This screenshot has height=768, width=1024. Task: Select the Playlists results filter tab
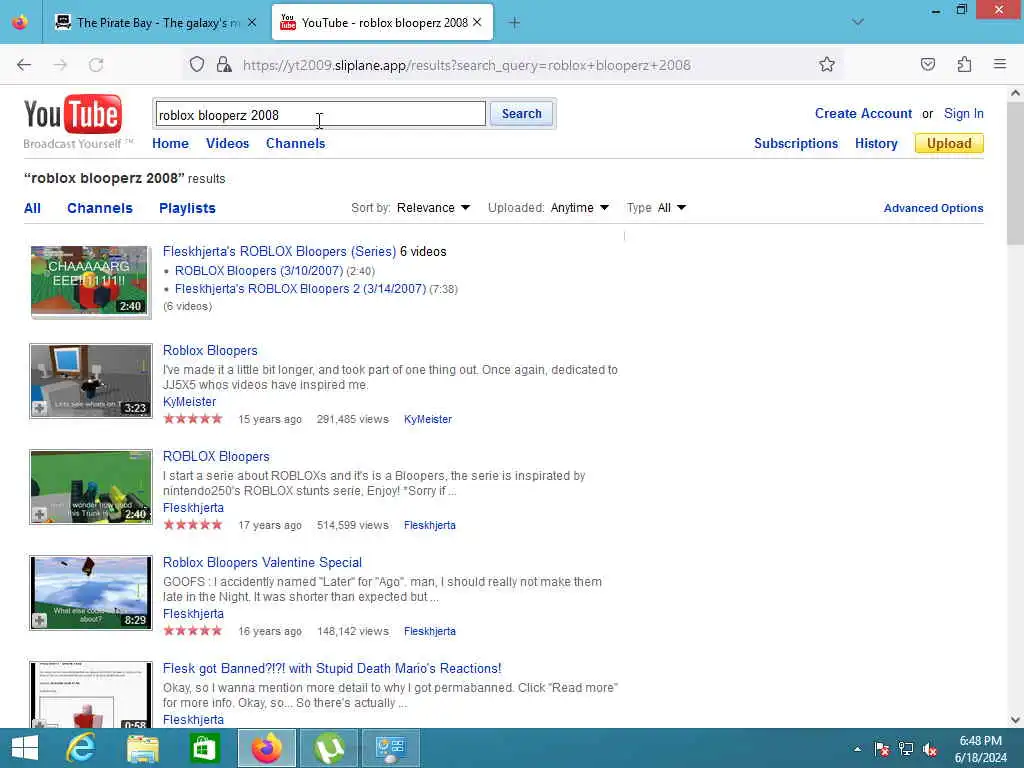(x=187, y=208)
